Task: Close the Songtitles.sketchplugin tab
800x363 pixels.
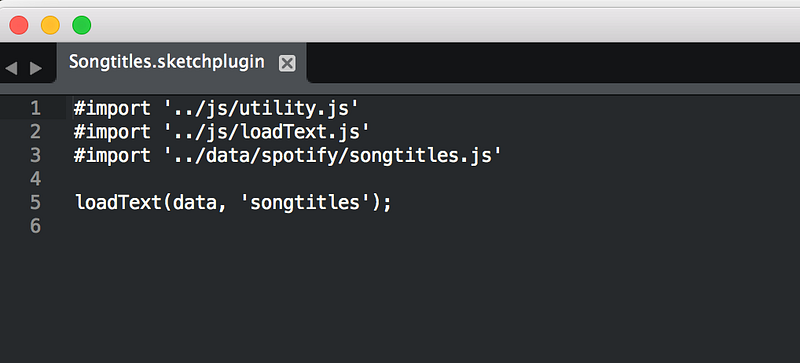Action: point(287,63)
